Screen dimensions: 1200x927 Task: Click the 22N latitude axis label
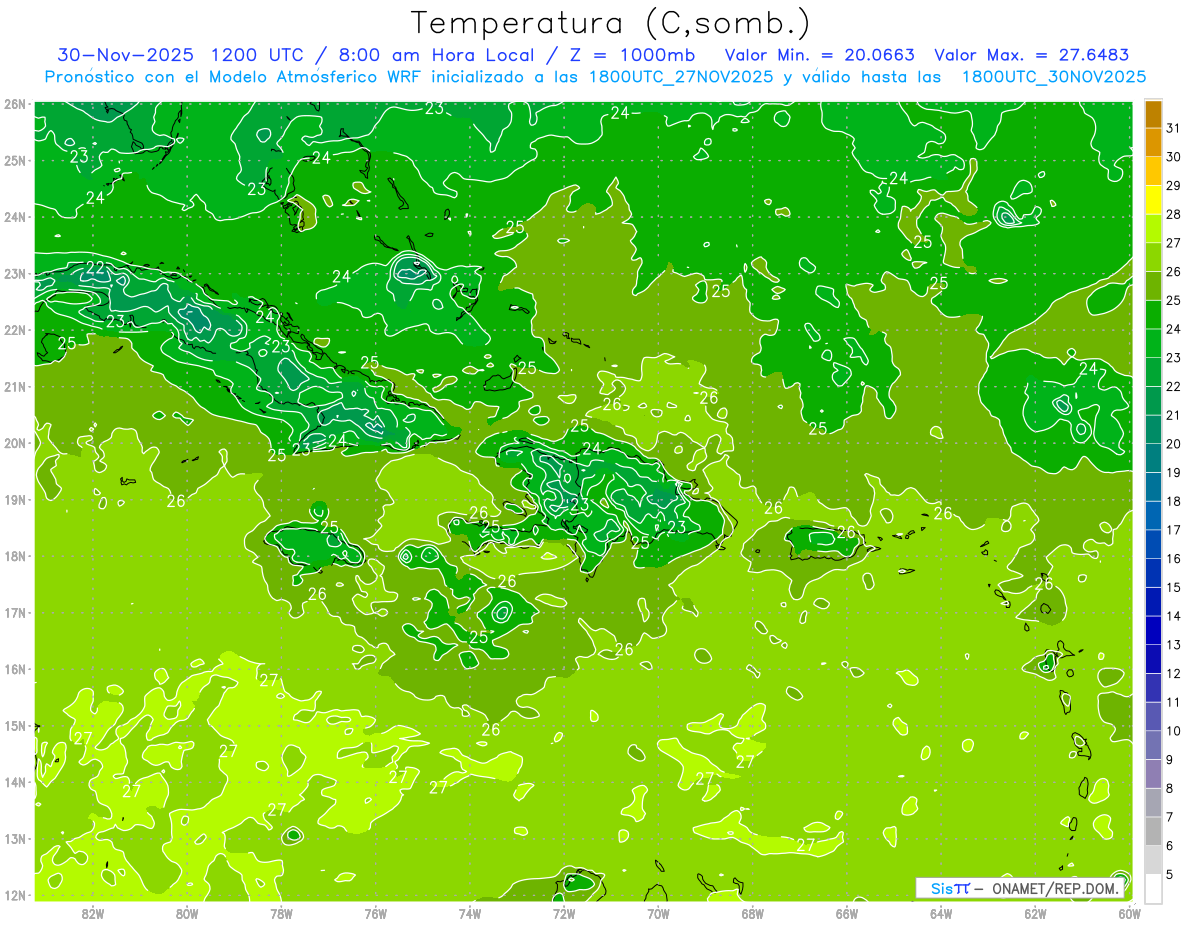(x=15, y=330)
